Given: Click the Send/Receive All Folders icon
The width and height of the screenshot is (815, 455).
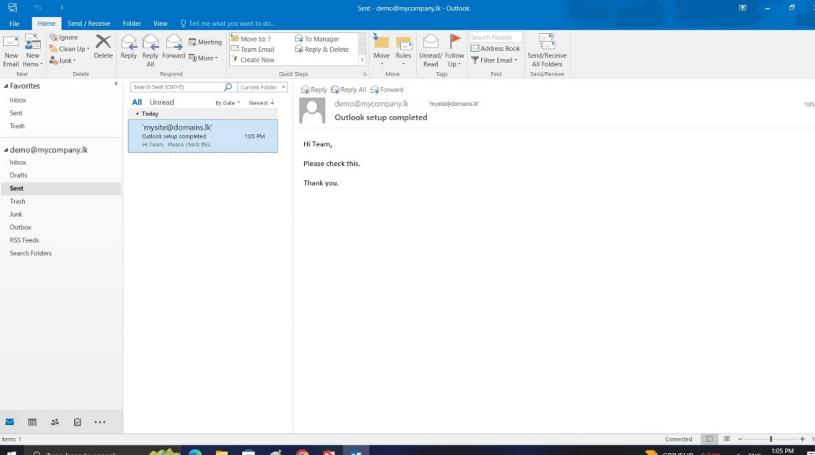Looking at the screenshot, I should tap(547, 45).
